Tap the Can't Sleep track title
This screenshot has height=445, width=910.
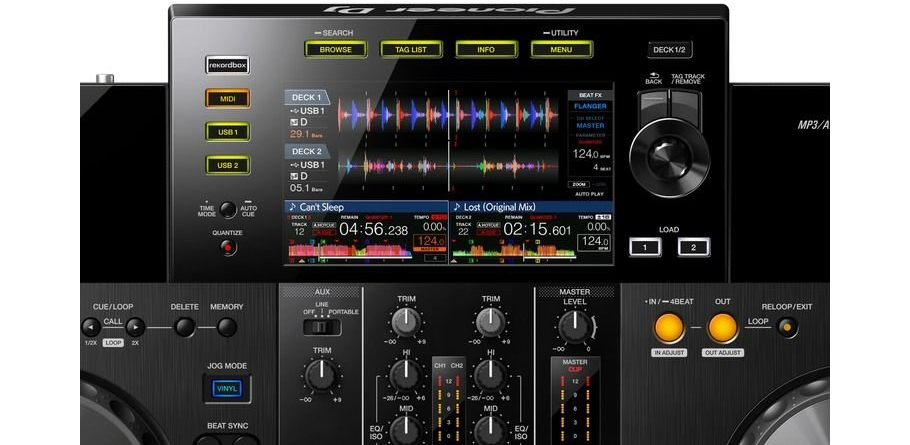pyautogui.click(x=322, y=207)
